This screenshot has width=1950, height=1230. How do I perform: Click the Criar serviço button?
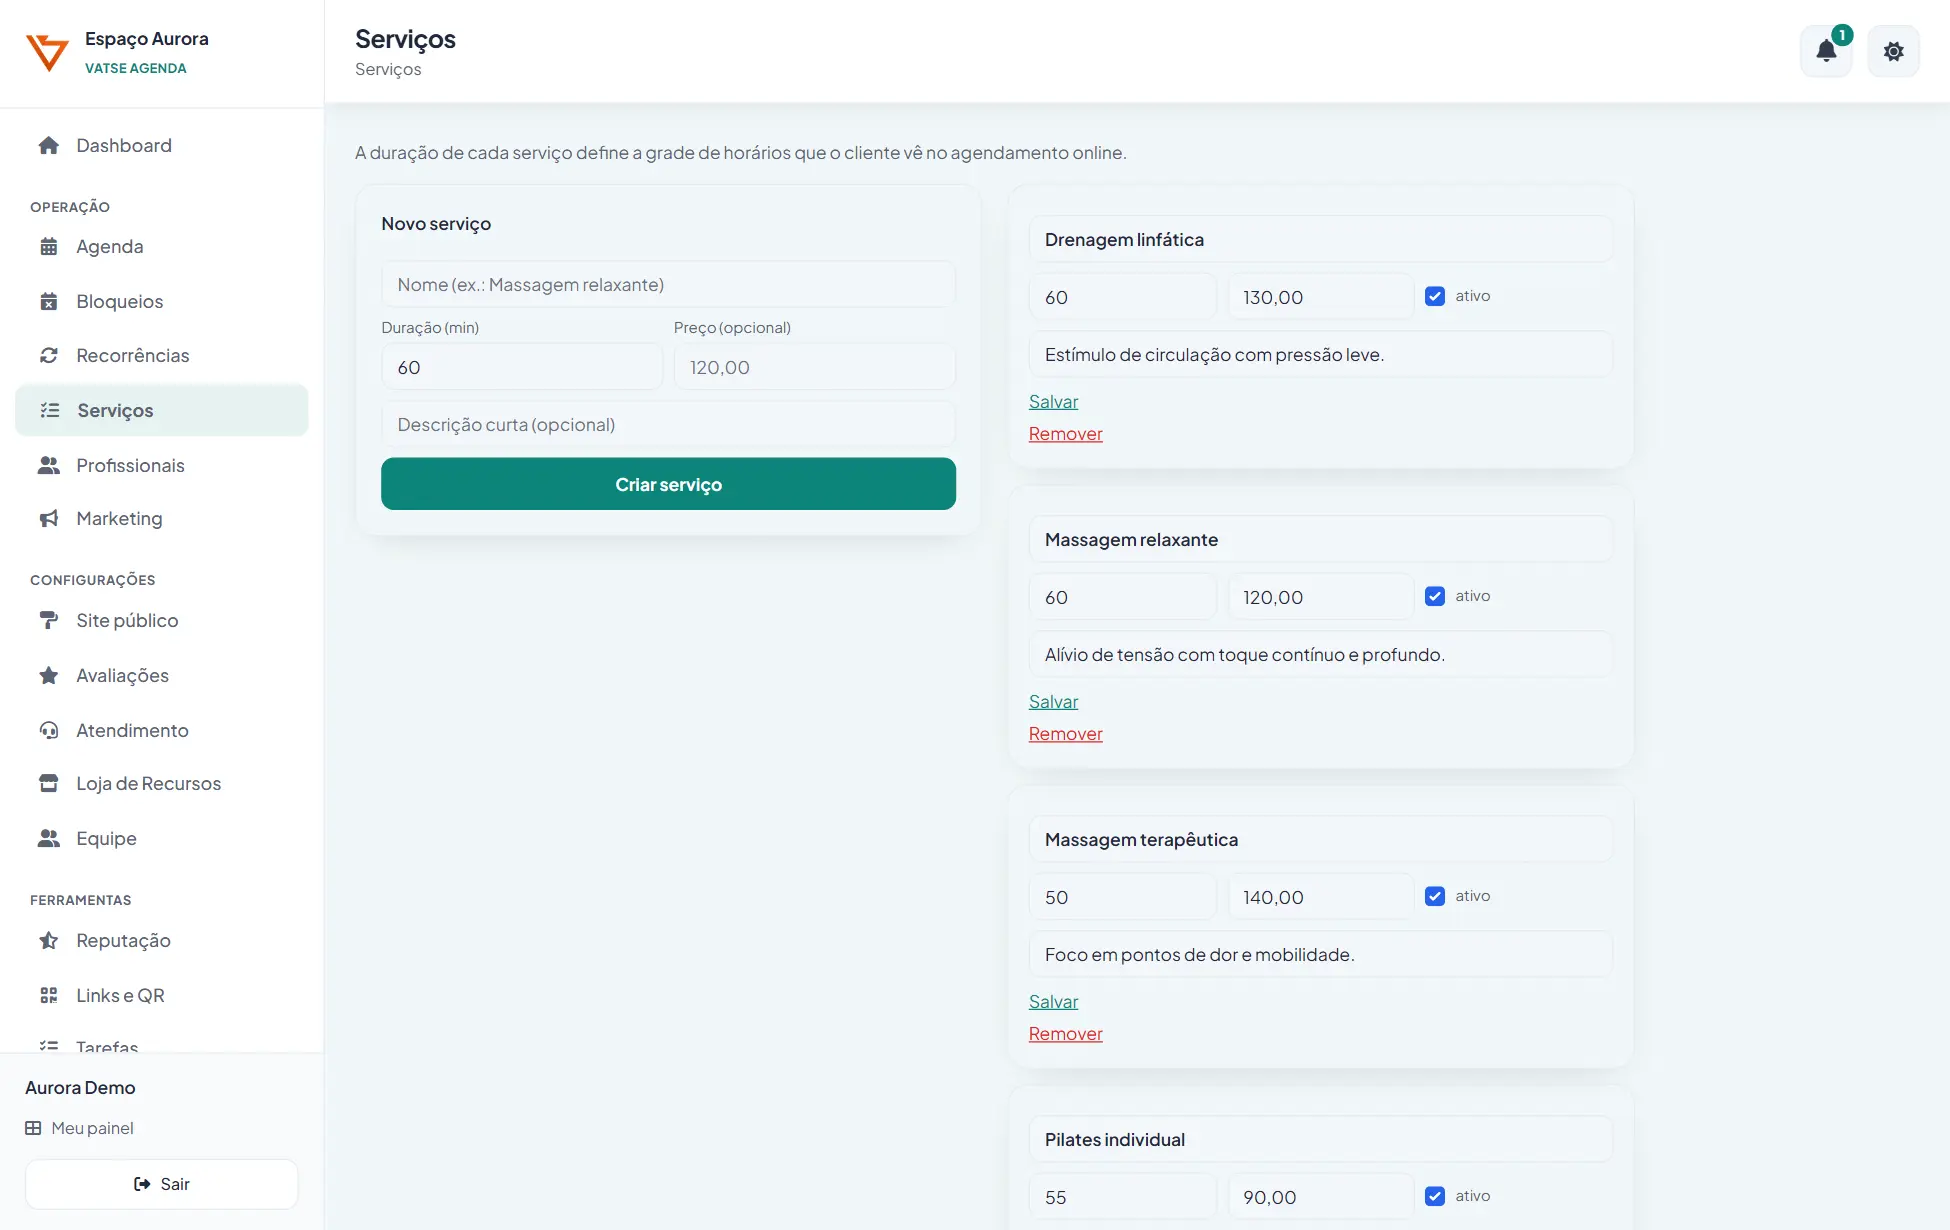668,484
